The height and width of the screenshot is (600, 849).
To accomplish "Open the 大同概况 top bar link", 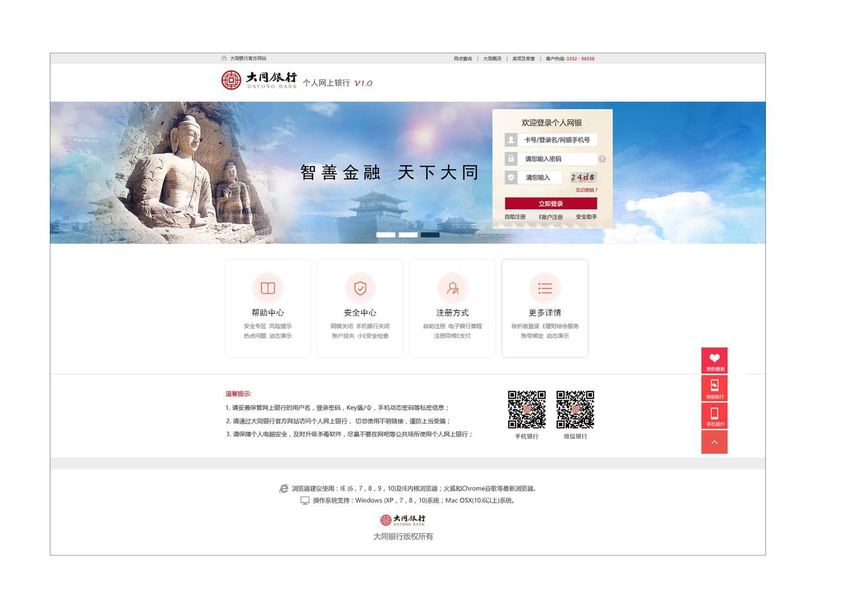I will tap(492, 58).
